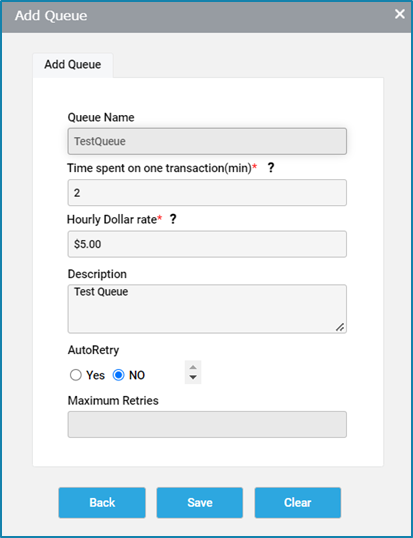Select the Yes radio button for AutoRetry
Screen dimensions: 413x538
pos(75,375)
